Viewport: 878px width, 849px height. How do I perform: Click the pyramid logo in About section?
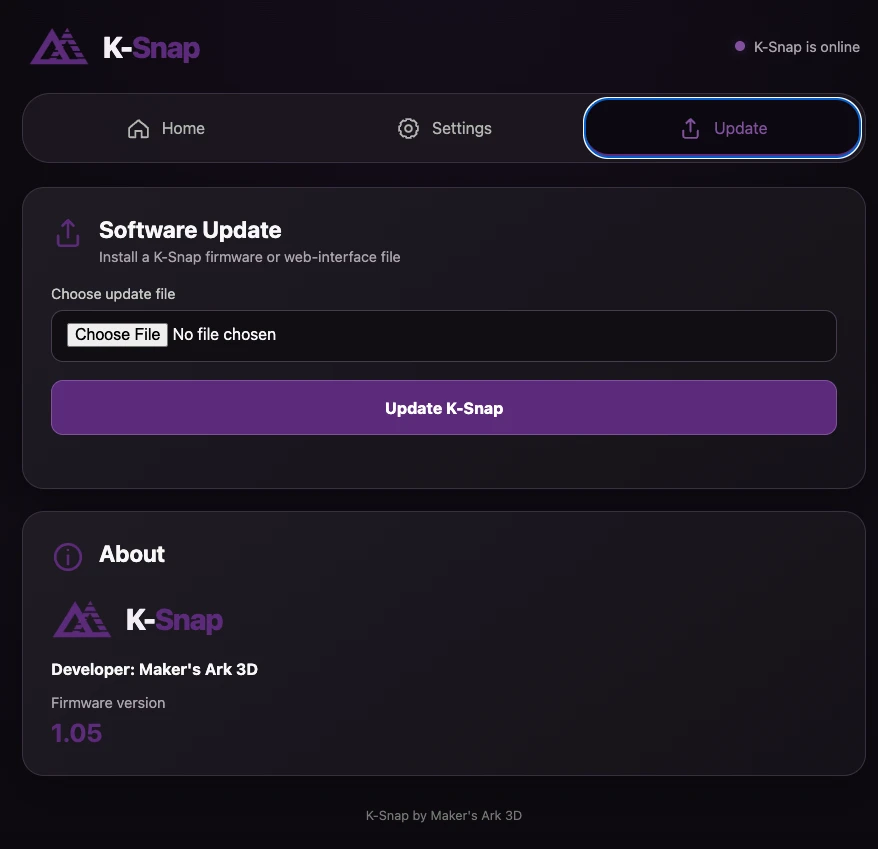click(x=82, y=619)
